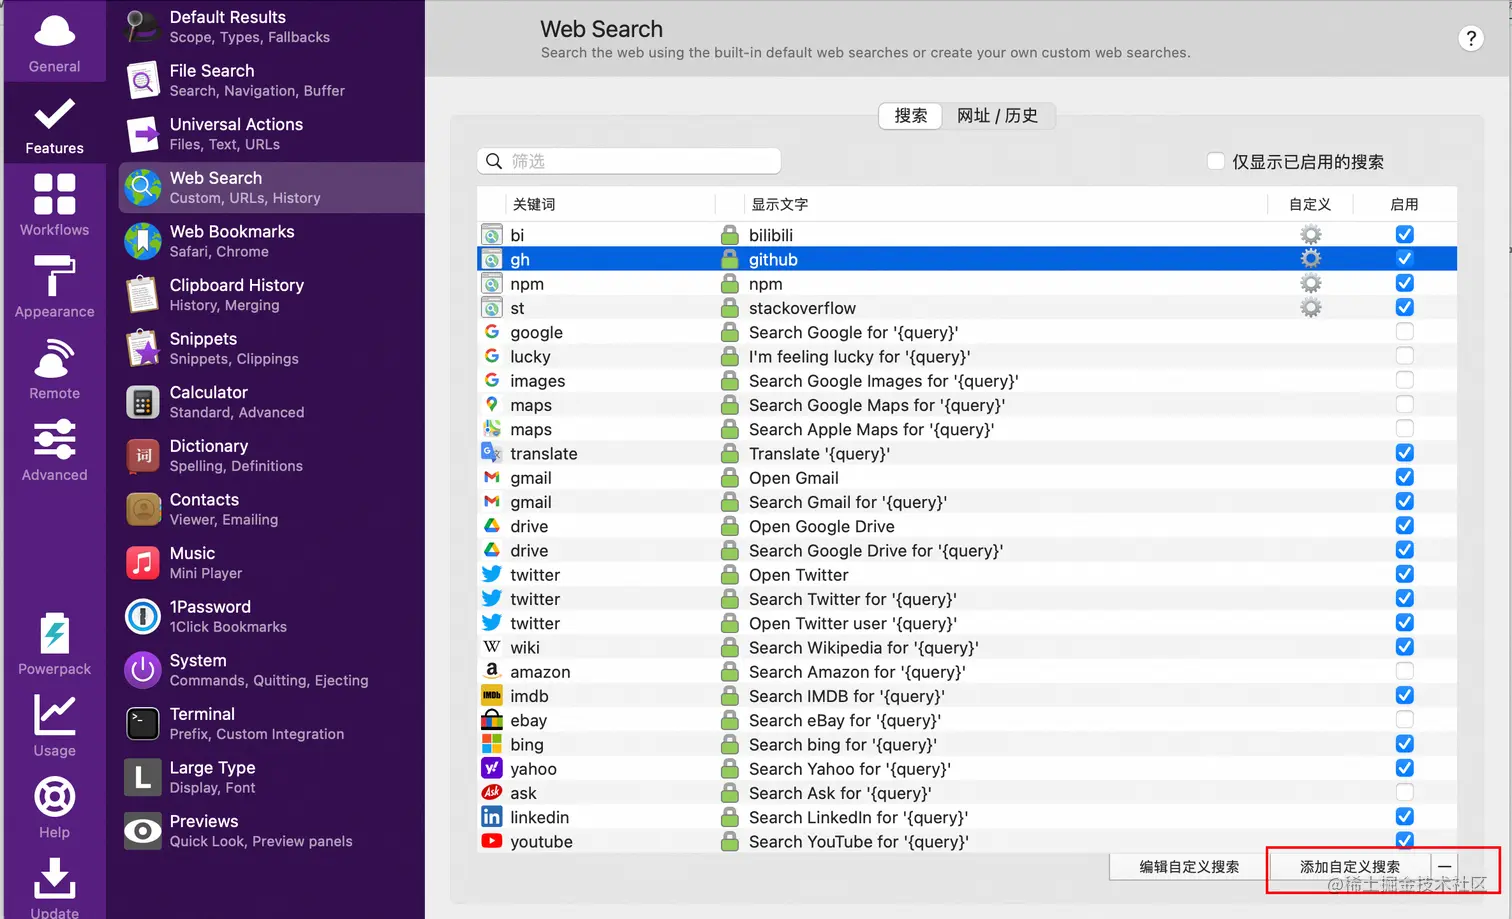
Task: Select Universal Actions feature
Action: (272, 134)
